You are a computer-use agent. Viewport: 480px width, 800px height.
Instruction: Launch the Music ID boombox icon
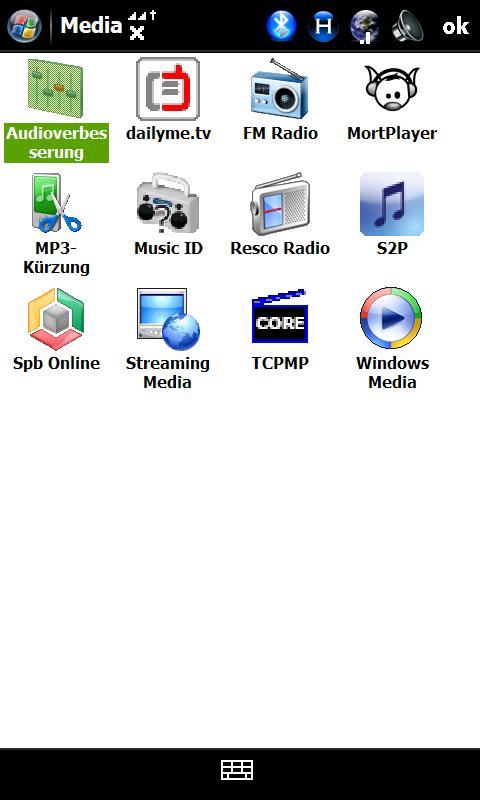168,203
